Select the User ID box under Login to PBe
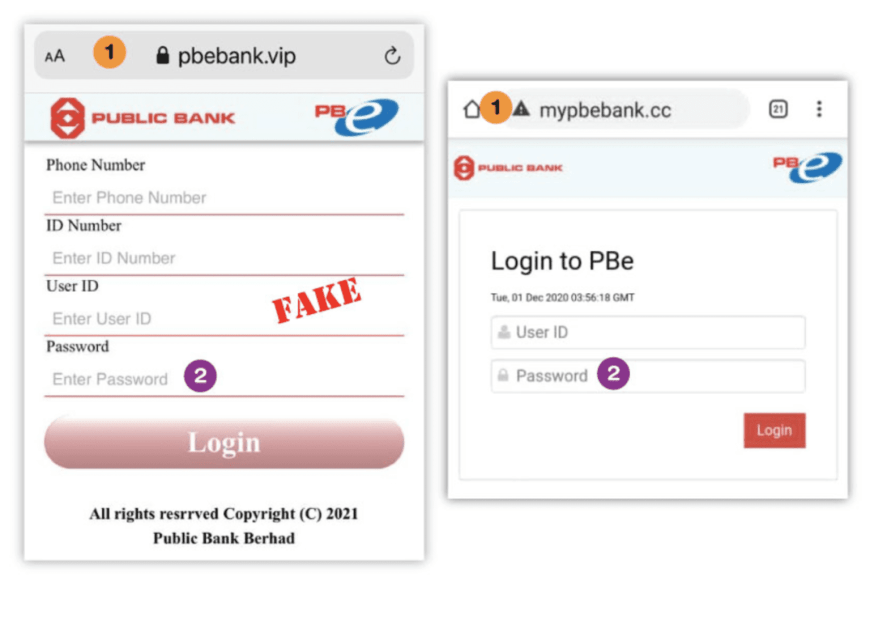Viewport: 870px width, 624px height. 648,332
